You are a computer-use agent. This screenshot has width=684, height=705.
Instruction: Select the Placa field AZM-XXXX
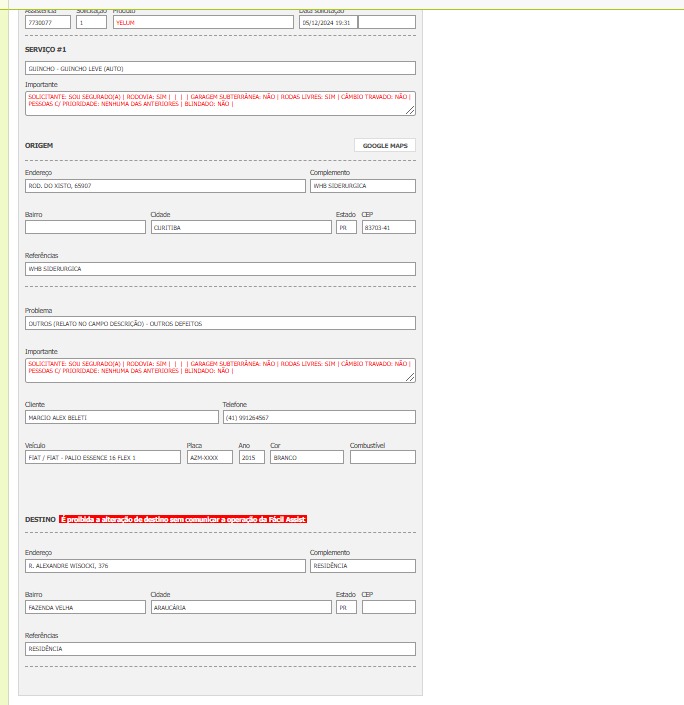(x=210, y=457)
